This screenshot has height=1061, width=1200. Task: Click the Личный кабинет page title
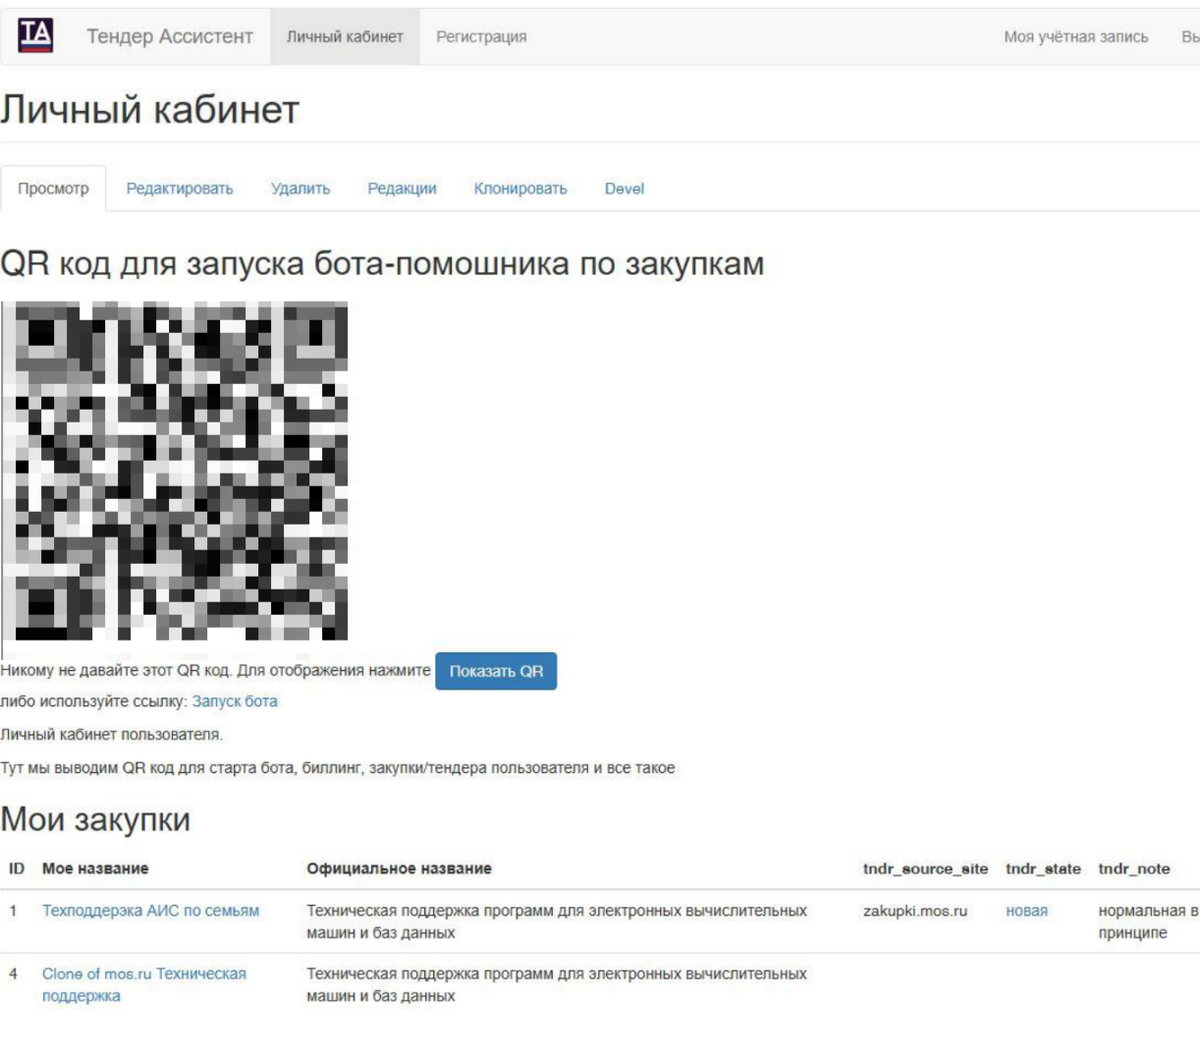(x=150, y=110)
